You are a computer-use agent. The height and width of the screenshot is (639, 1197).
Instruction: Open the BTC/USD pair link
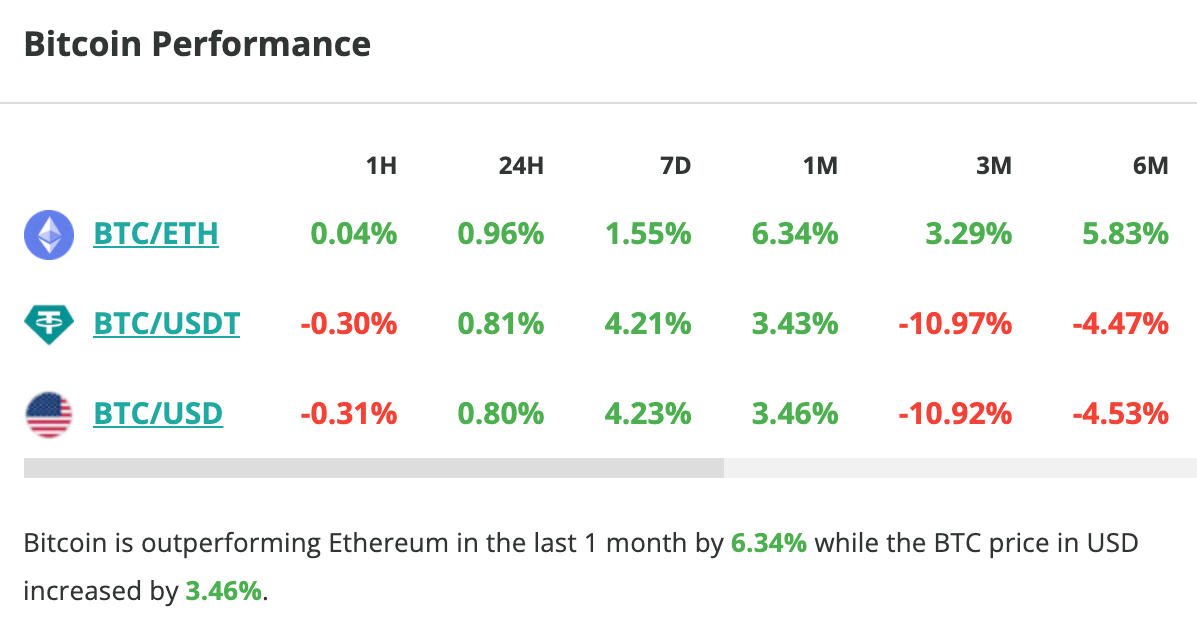click(x=158, y=413)
